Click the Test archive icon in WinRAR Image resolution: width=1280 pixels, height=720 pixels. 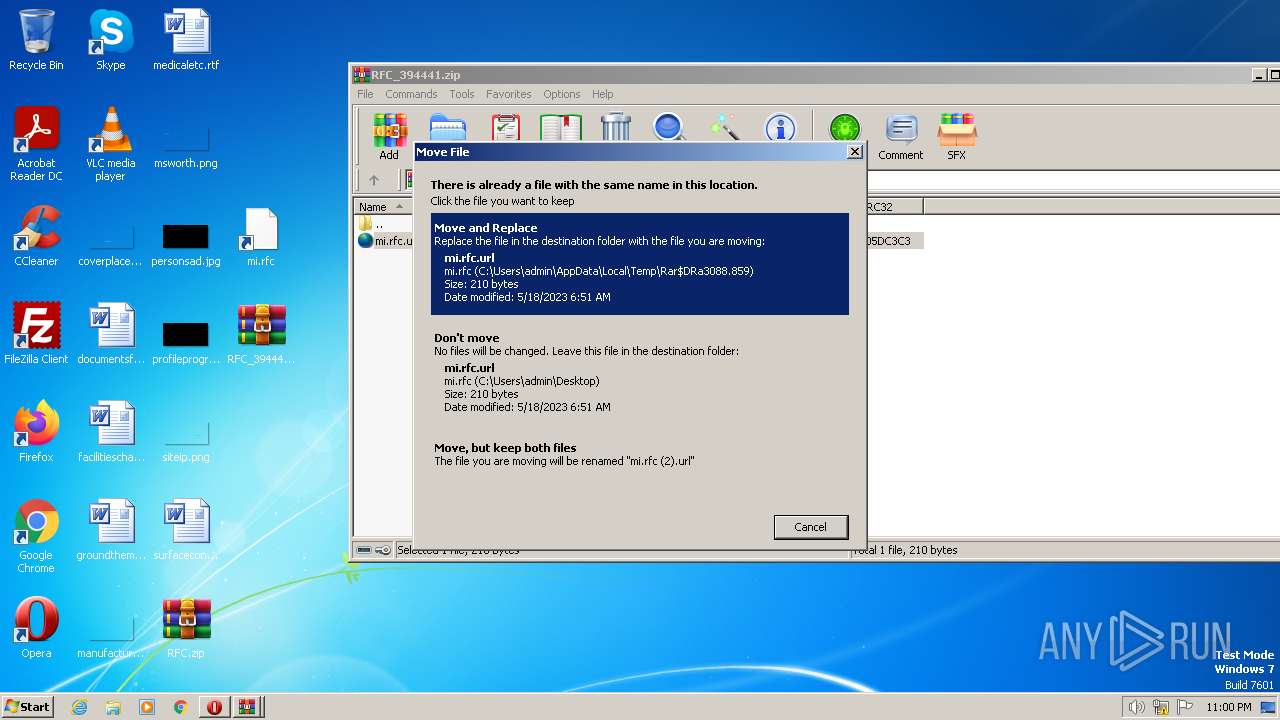point(506,128)
